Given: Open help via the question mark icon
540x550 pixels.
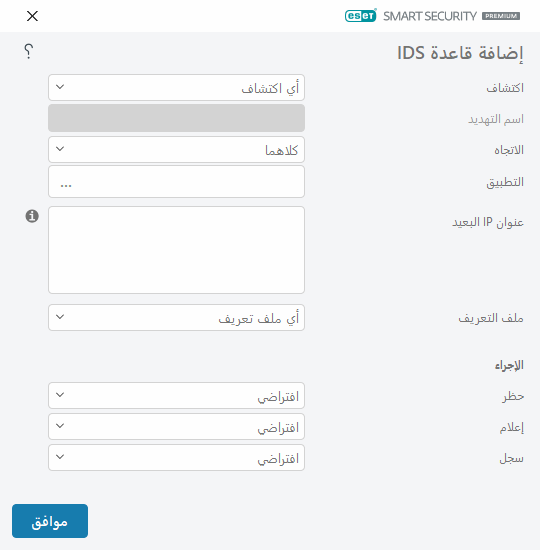Looking at the screenshot, I should (29, 51).
